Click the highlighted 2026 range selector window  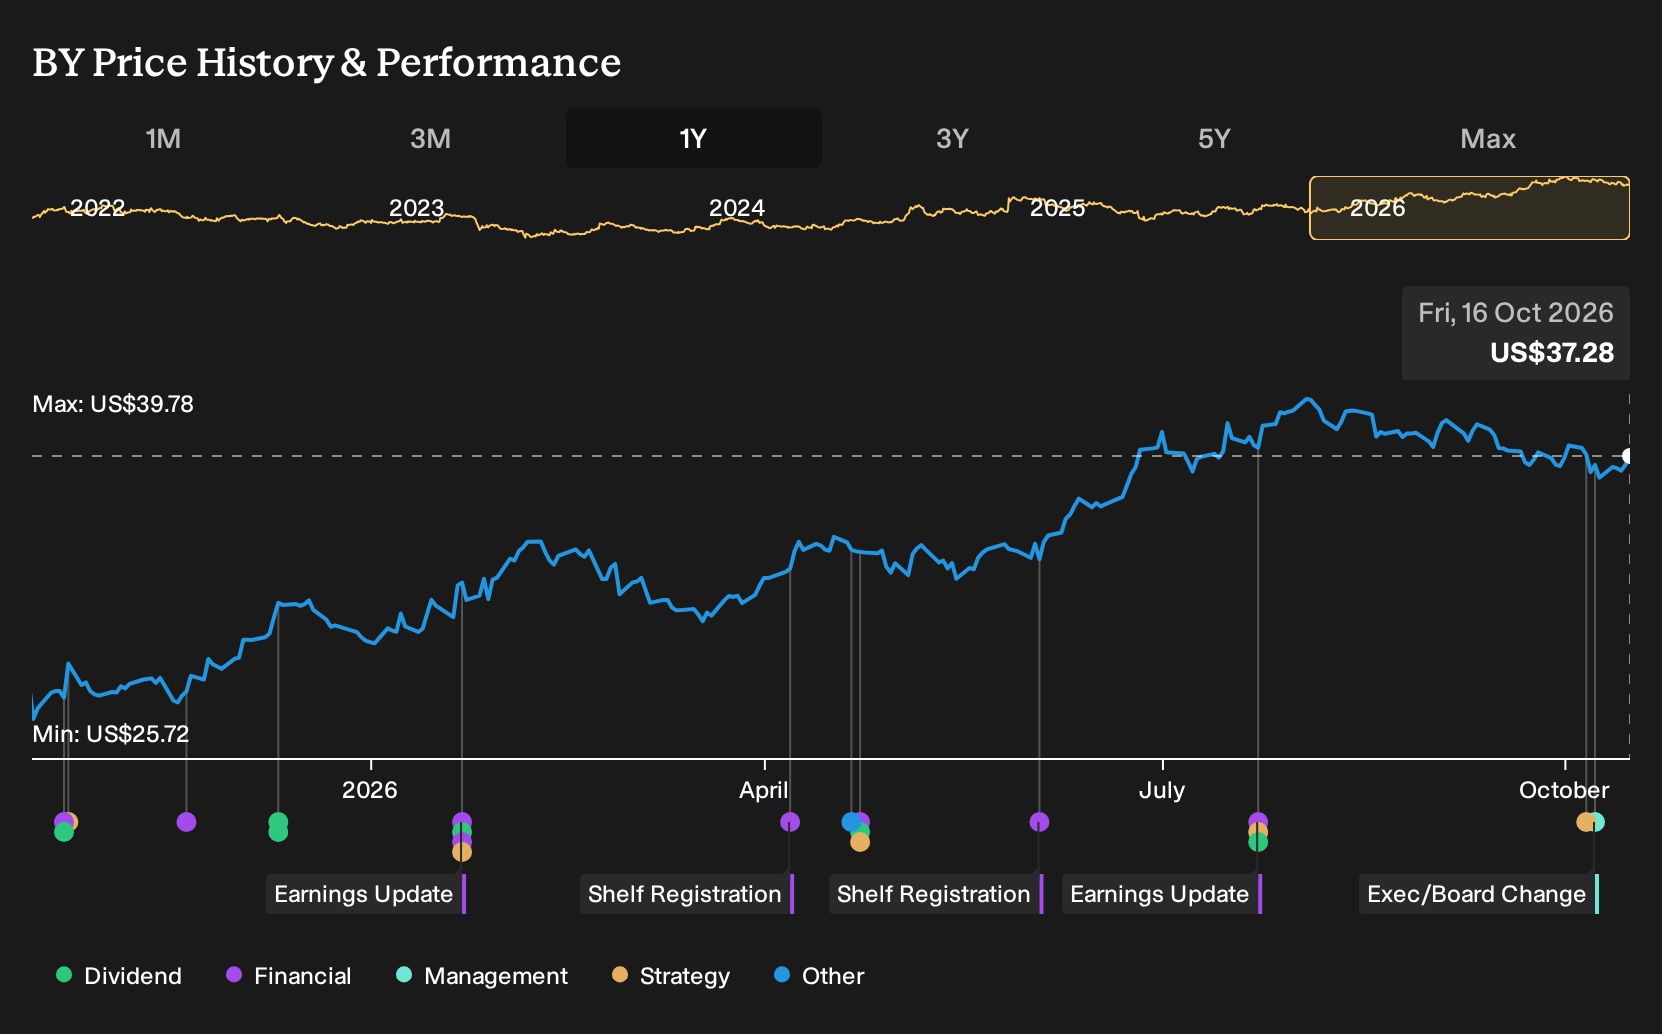click(x=1469, y=208)
